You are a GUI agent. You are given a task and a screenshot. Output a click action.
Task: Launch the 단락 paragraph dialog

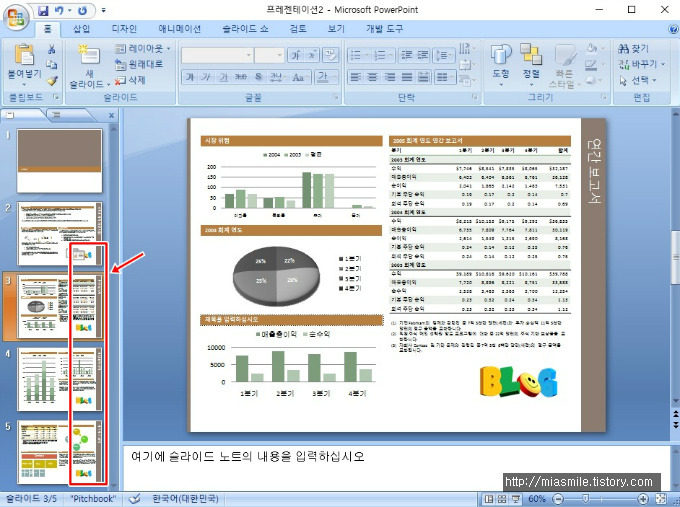[x=474, y=97]
